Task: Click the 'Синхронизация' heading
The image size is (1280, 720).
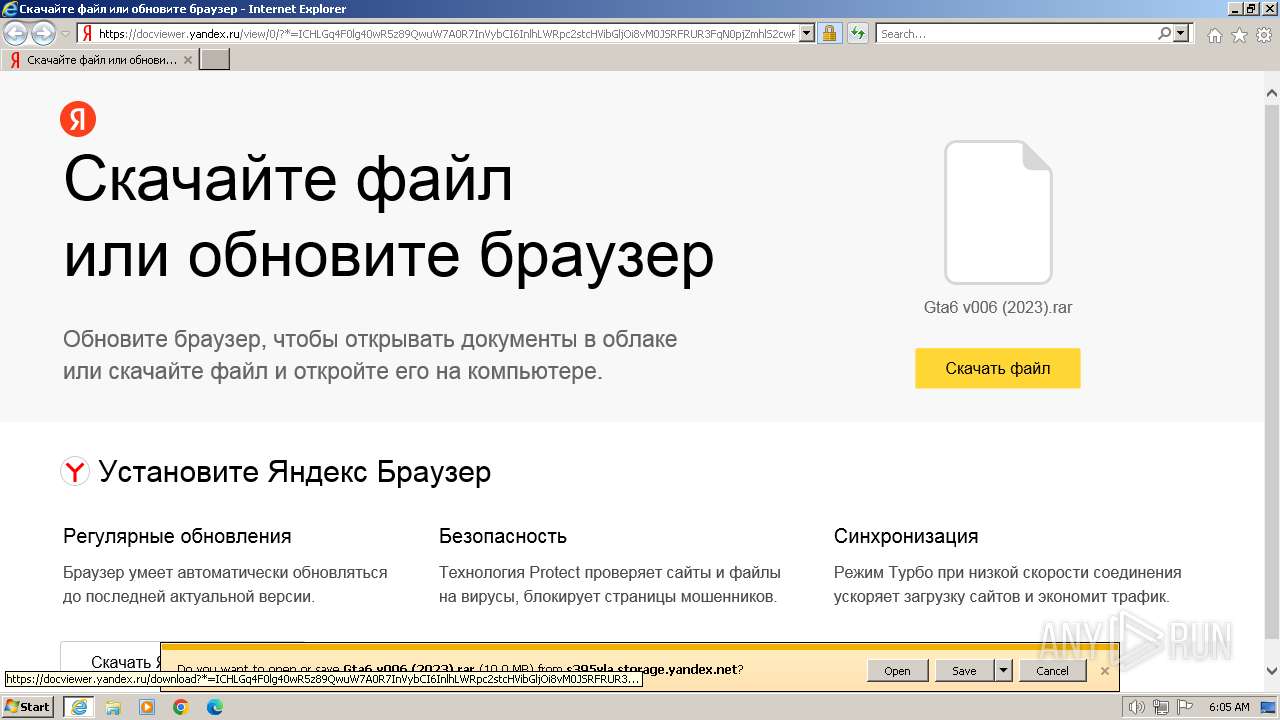Action: coord(906,536)
